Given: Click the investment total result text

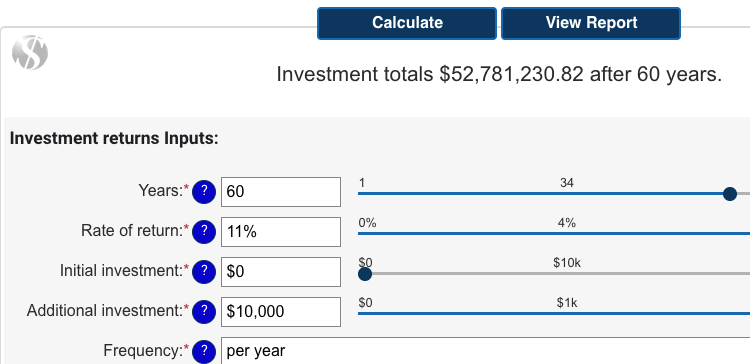Looking at the screenshot, I should point(499,75).
